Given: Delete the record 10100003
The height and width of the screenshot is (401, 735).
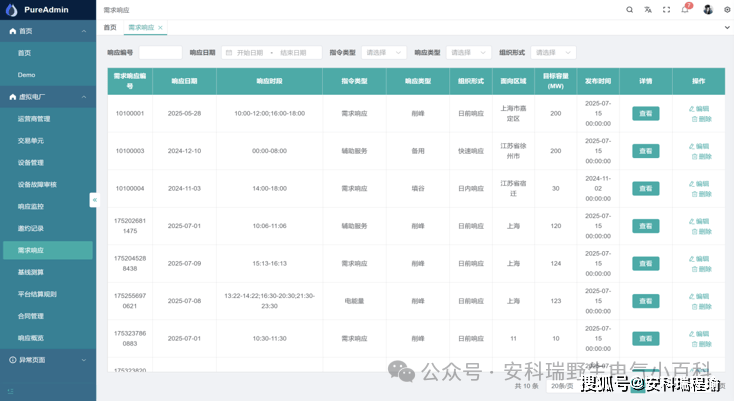Looking at the screenshot, I should (x=702, y=157).
